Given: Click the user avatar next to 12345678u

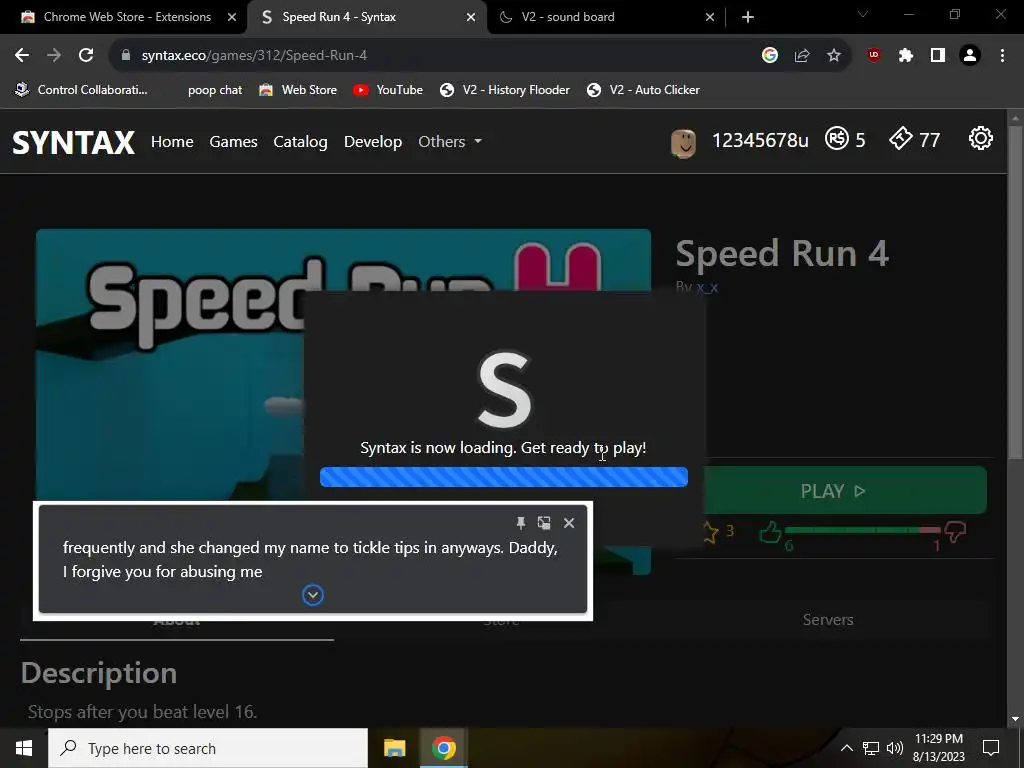Looking at the screenshot, I should pyautogui.click(x=683, y=143).
